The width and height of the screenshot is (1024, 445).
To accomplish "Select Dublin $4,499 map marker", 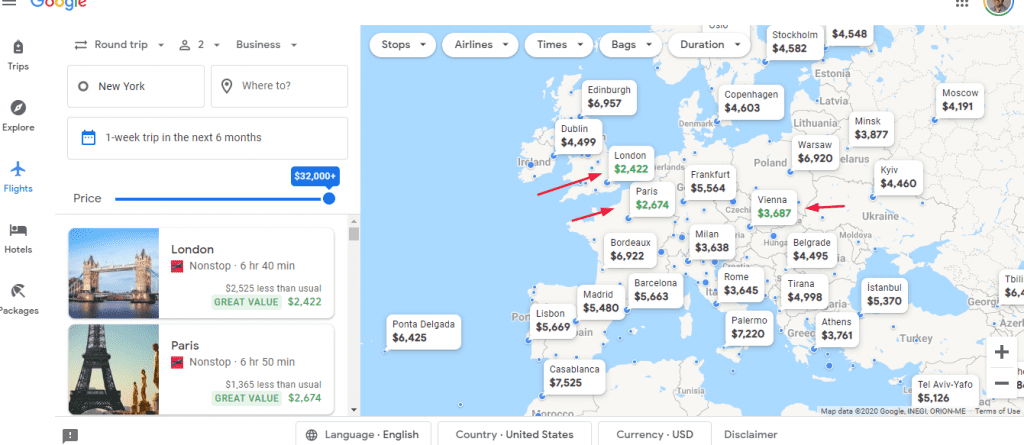I will click(578, 136).
